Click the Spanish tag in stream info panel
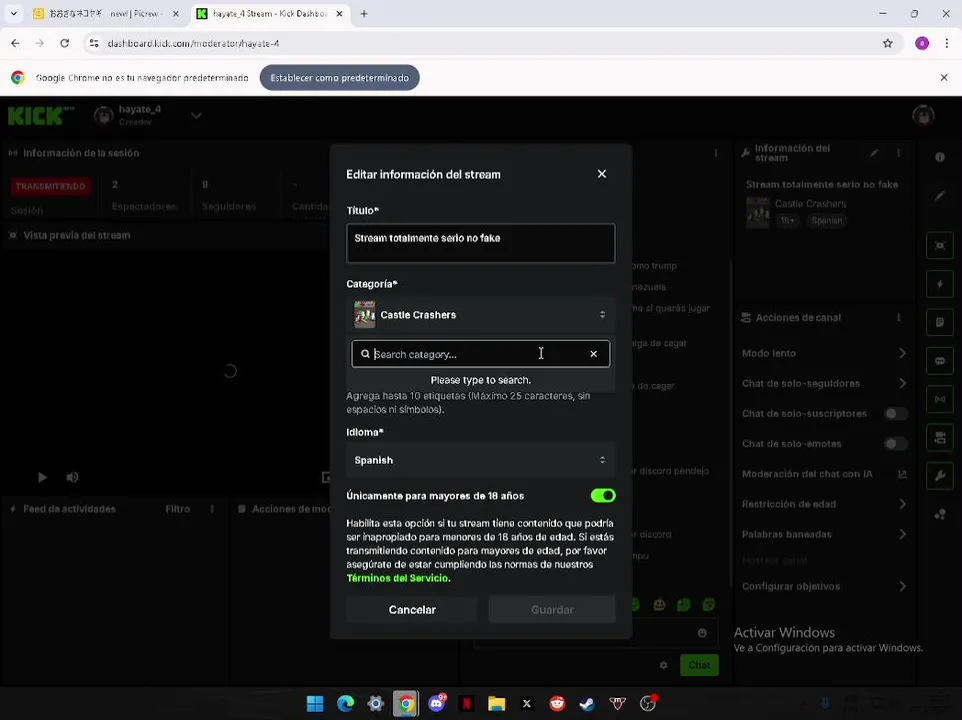This screenshot has width=962, height=720. (826, 221)
